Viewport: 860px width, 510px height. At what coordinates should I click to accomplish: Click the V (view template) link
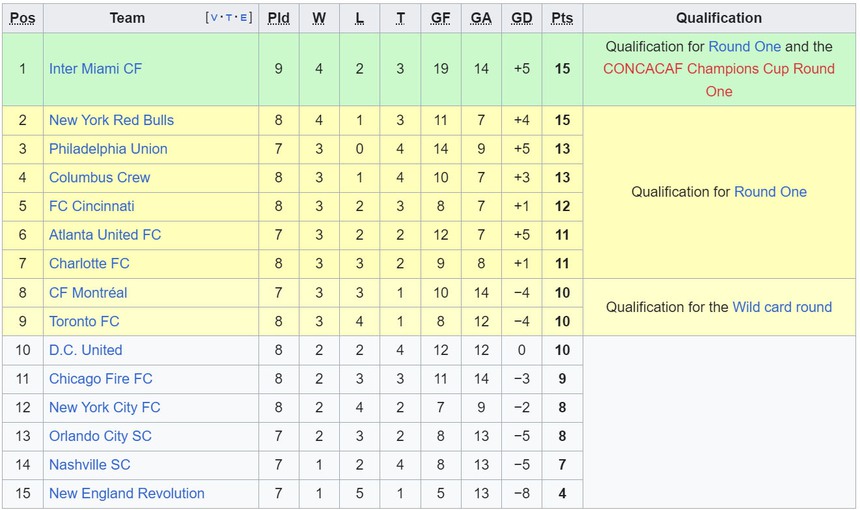pos(214,18)
